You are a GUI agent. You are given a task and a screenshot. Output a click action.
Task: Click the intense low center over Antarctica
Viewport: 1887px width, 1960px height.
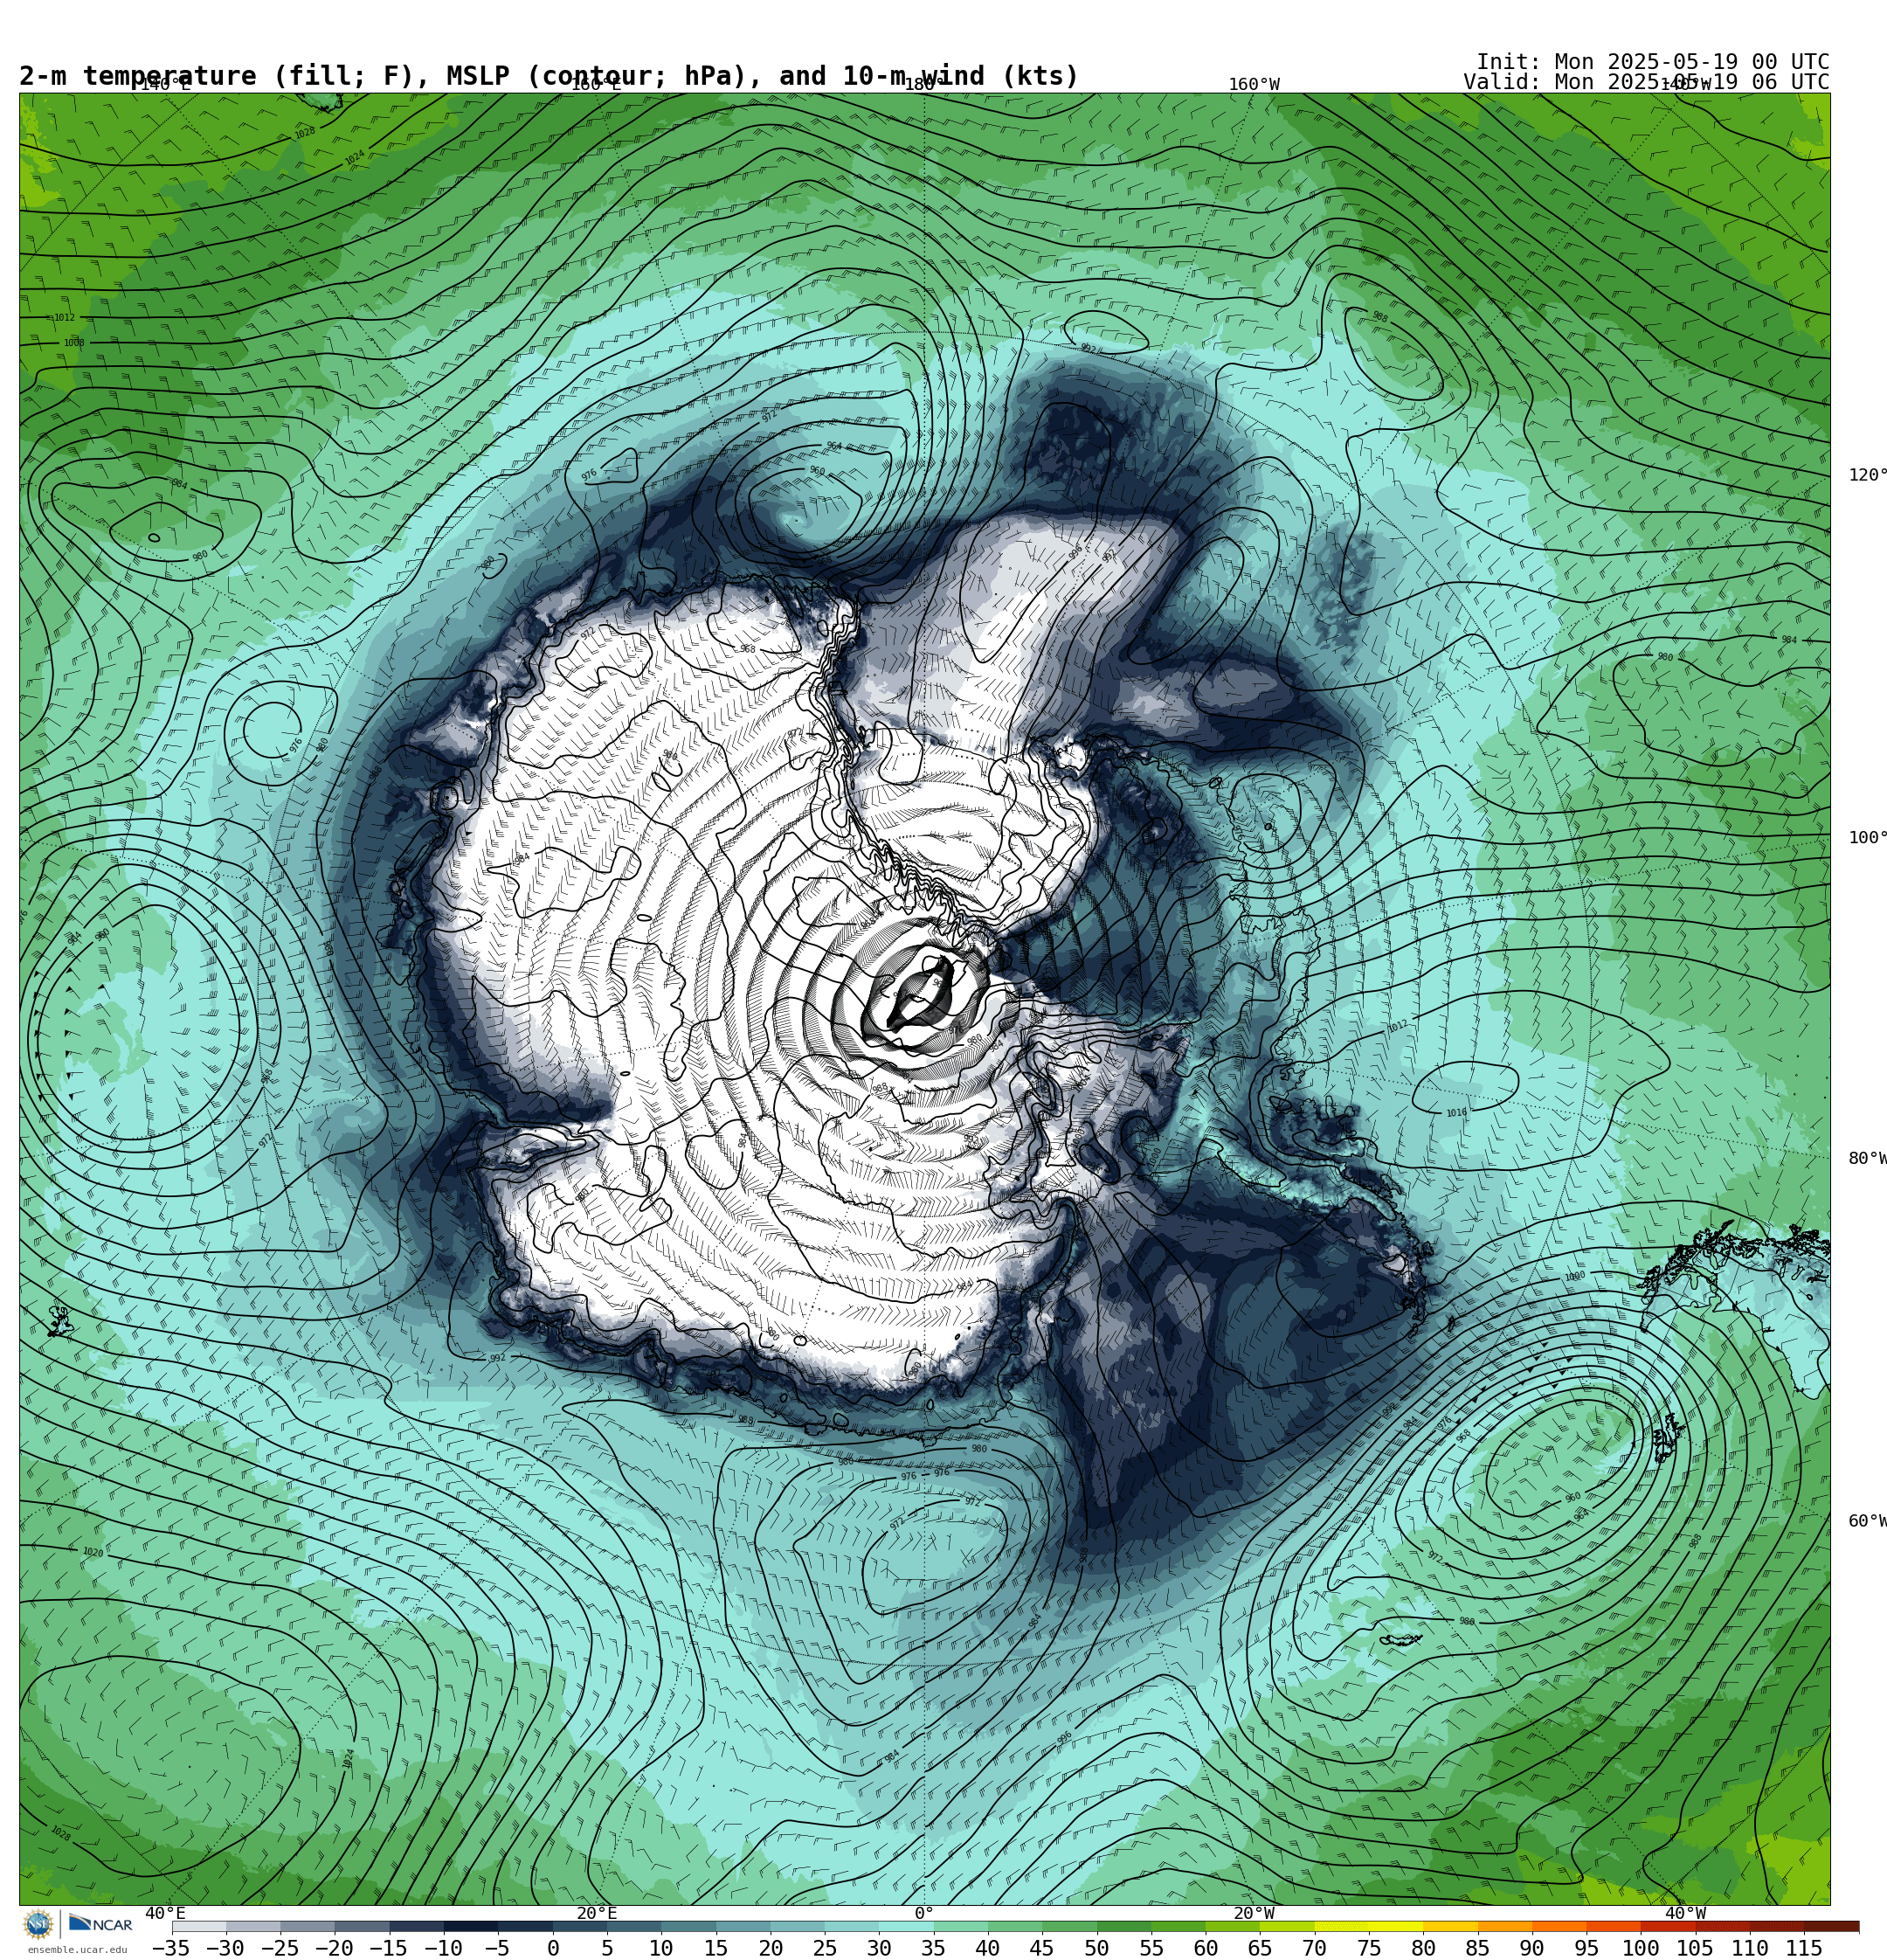pos(922,992)
